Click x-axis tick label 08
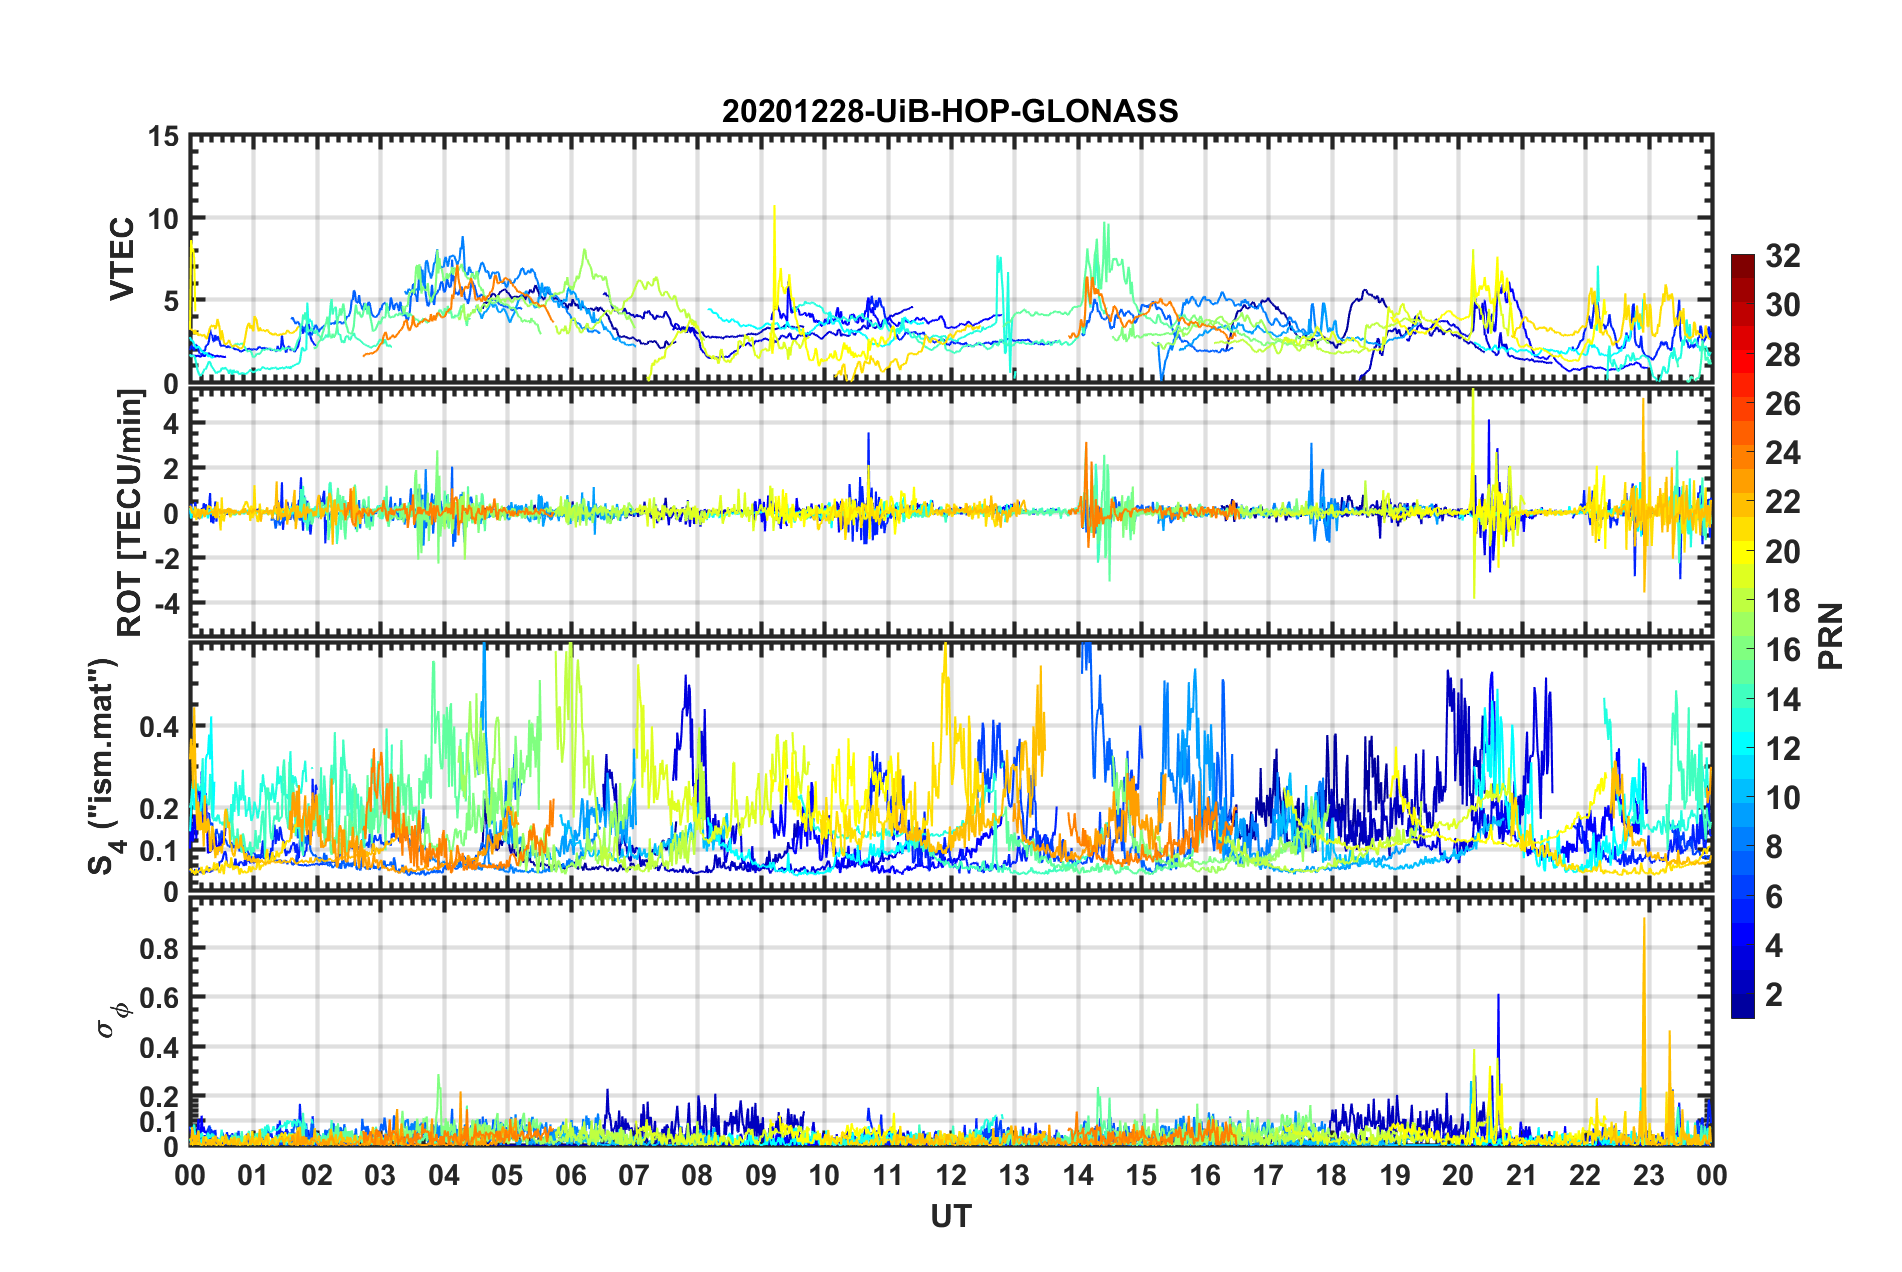1902x1272 pixels. click(697, 1175)
